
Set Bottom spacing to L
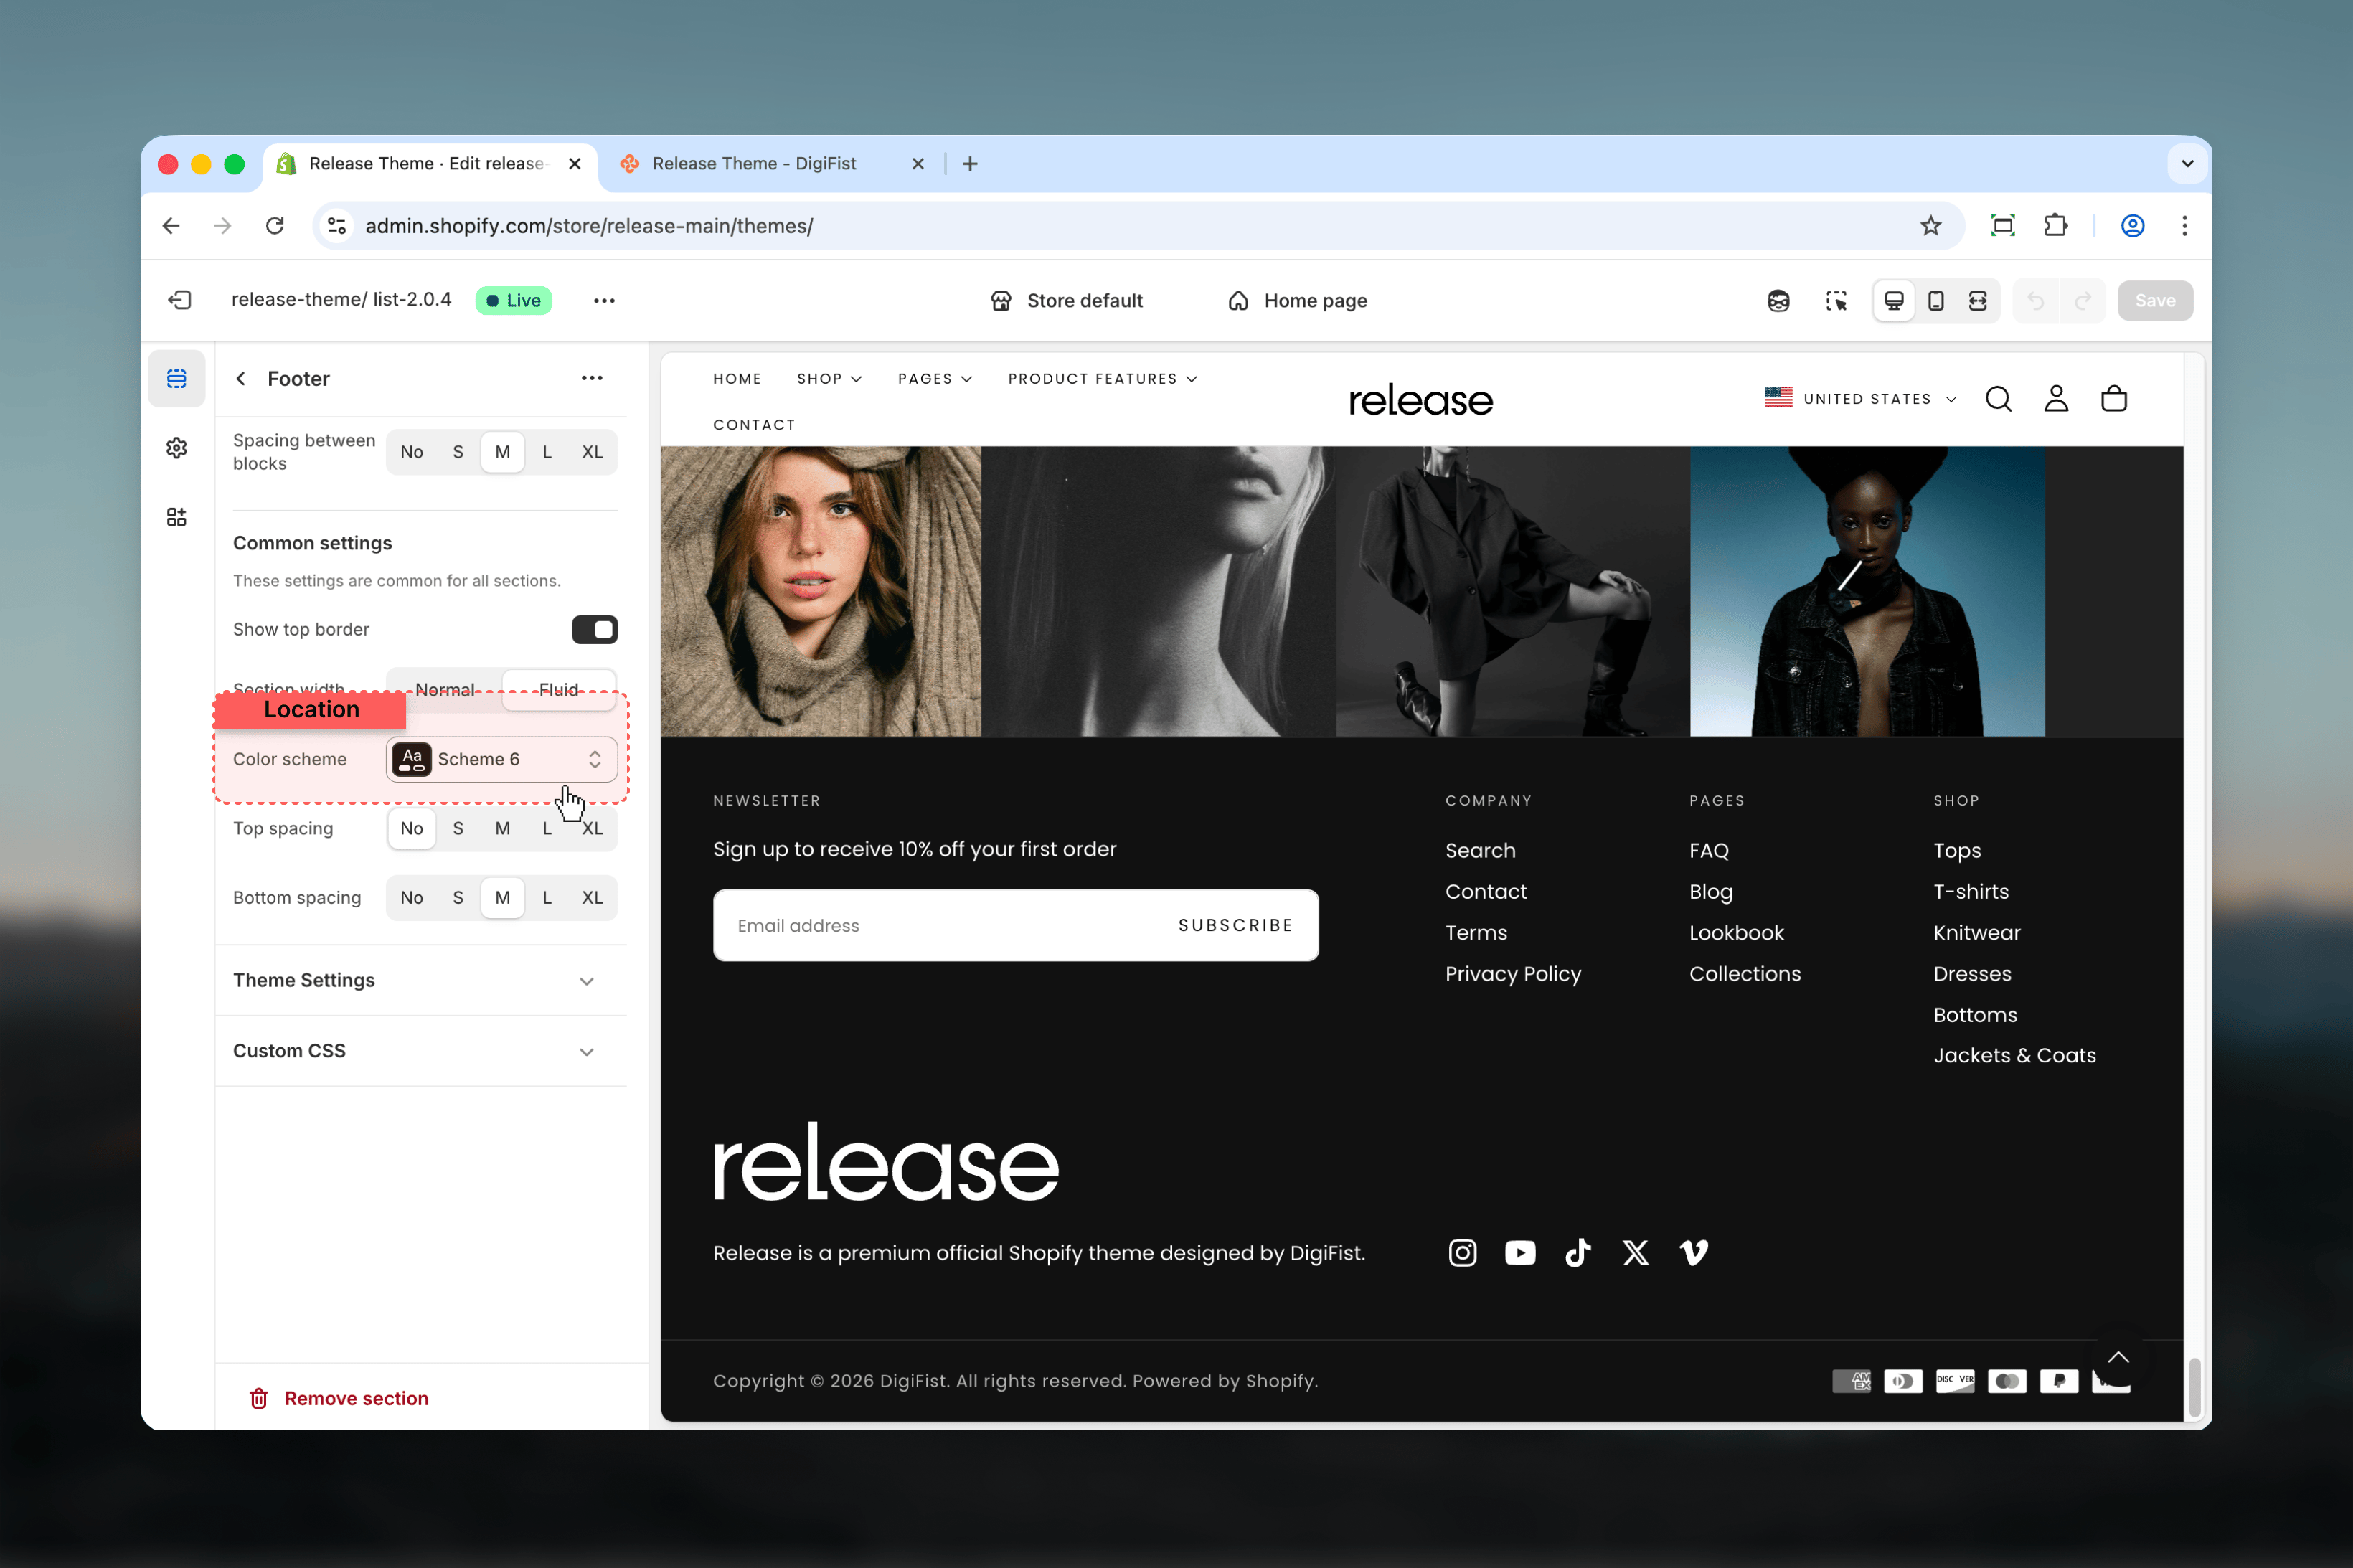[x=547, y=897]
